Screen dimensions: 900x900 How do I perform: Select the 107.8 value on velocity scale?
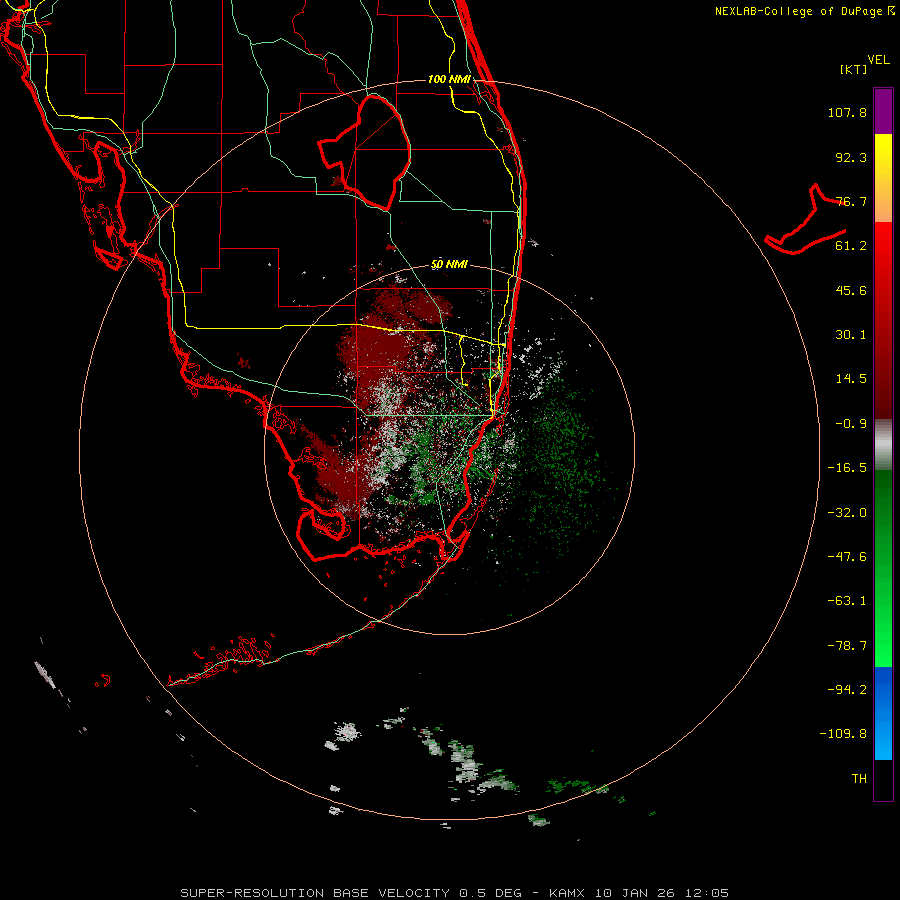(847, 112)
